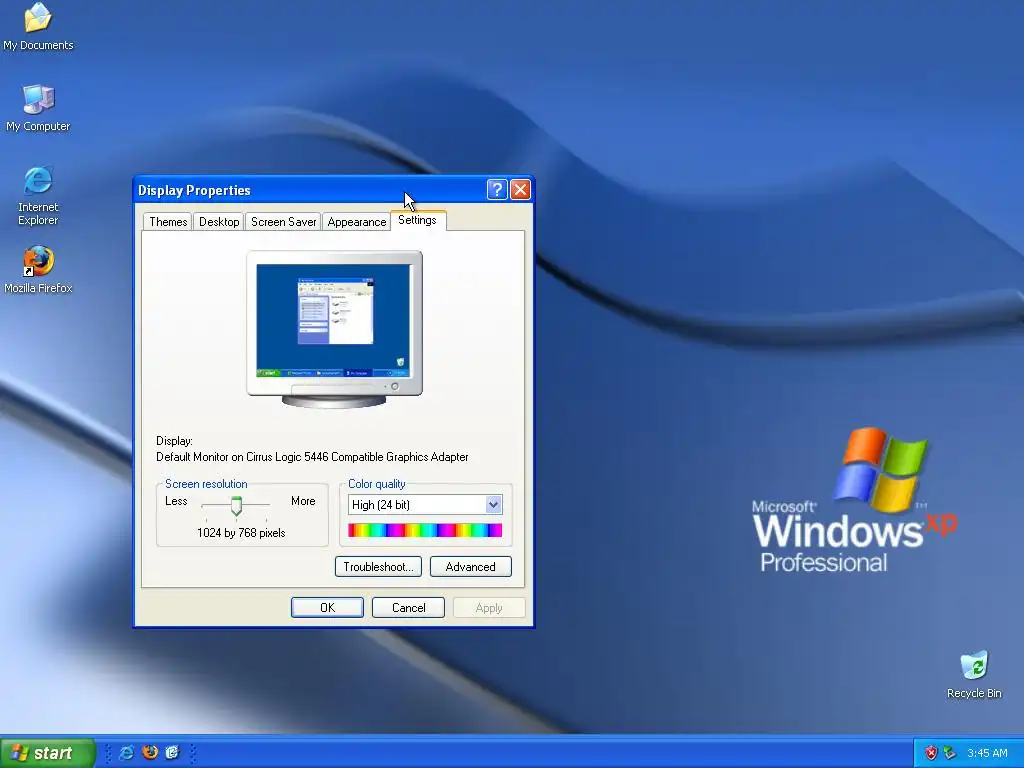This screenshot has height=768, width=1024.
Task: Switch to the Desktop tab
Action: point(219,221)
